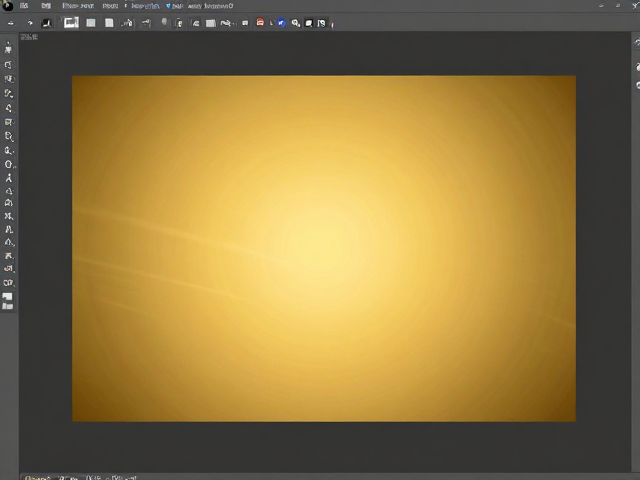Click the blue circular icon in the top toolbar

tap(282, 23)
